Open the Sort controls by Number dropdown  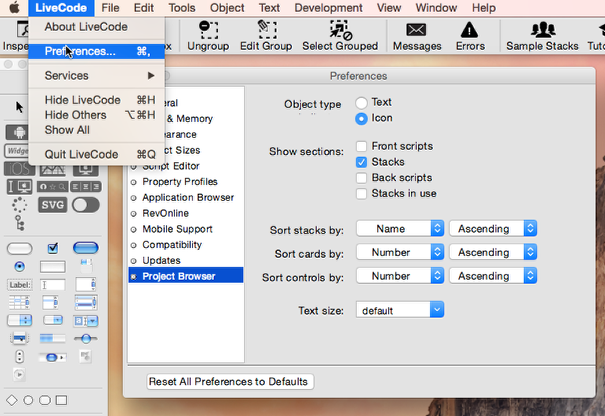point(400,276)
